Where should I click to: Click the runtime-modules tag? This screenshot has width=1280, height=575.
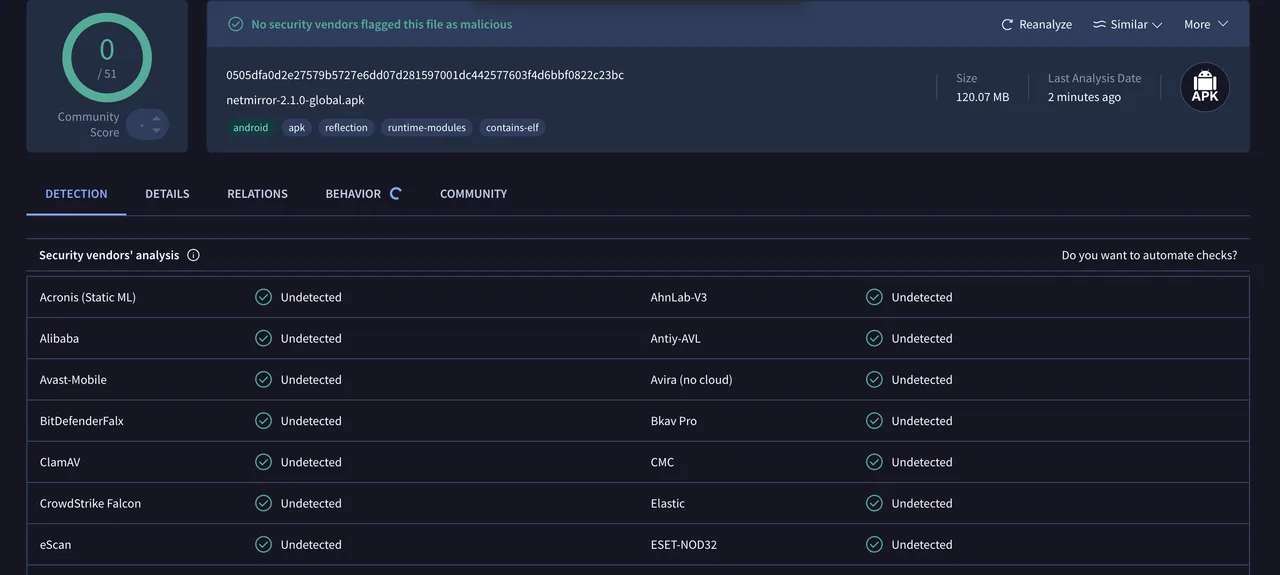427,128
